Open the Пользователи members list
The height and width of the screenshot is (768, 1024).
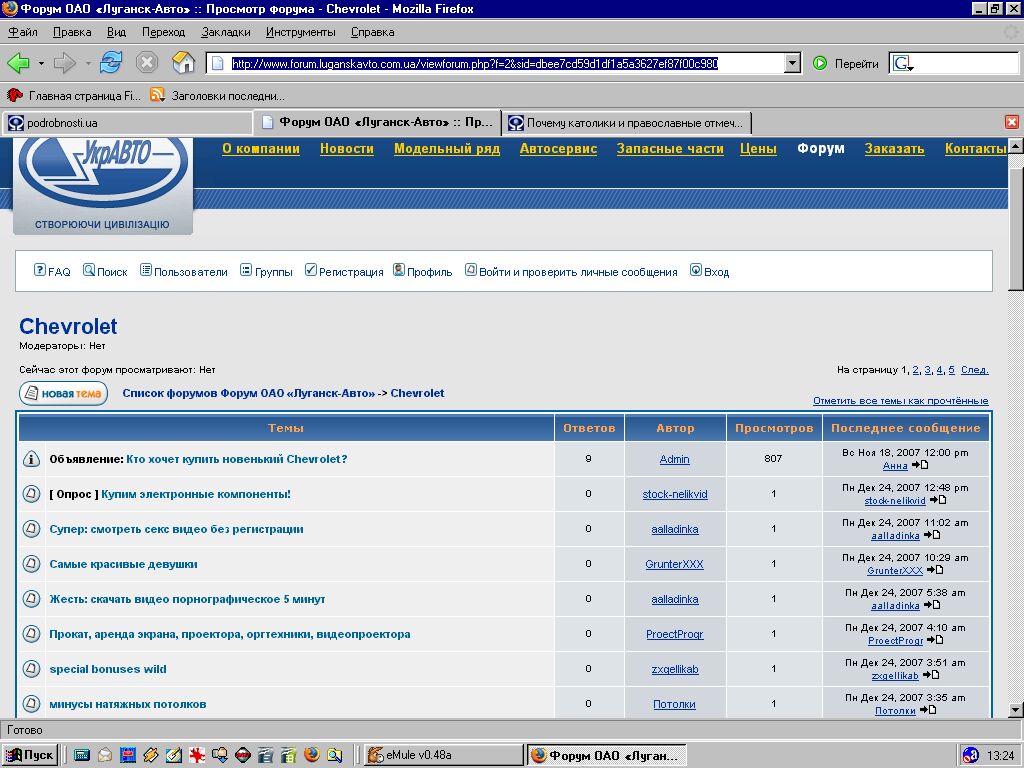point(184,271)
